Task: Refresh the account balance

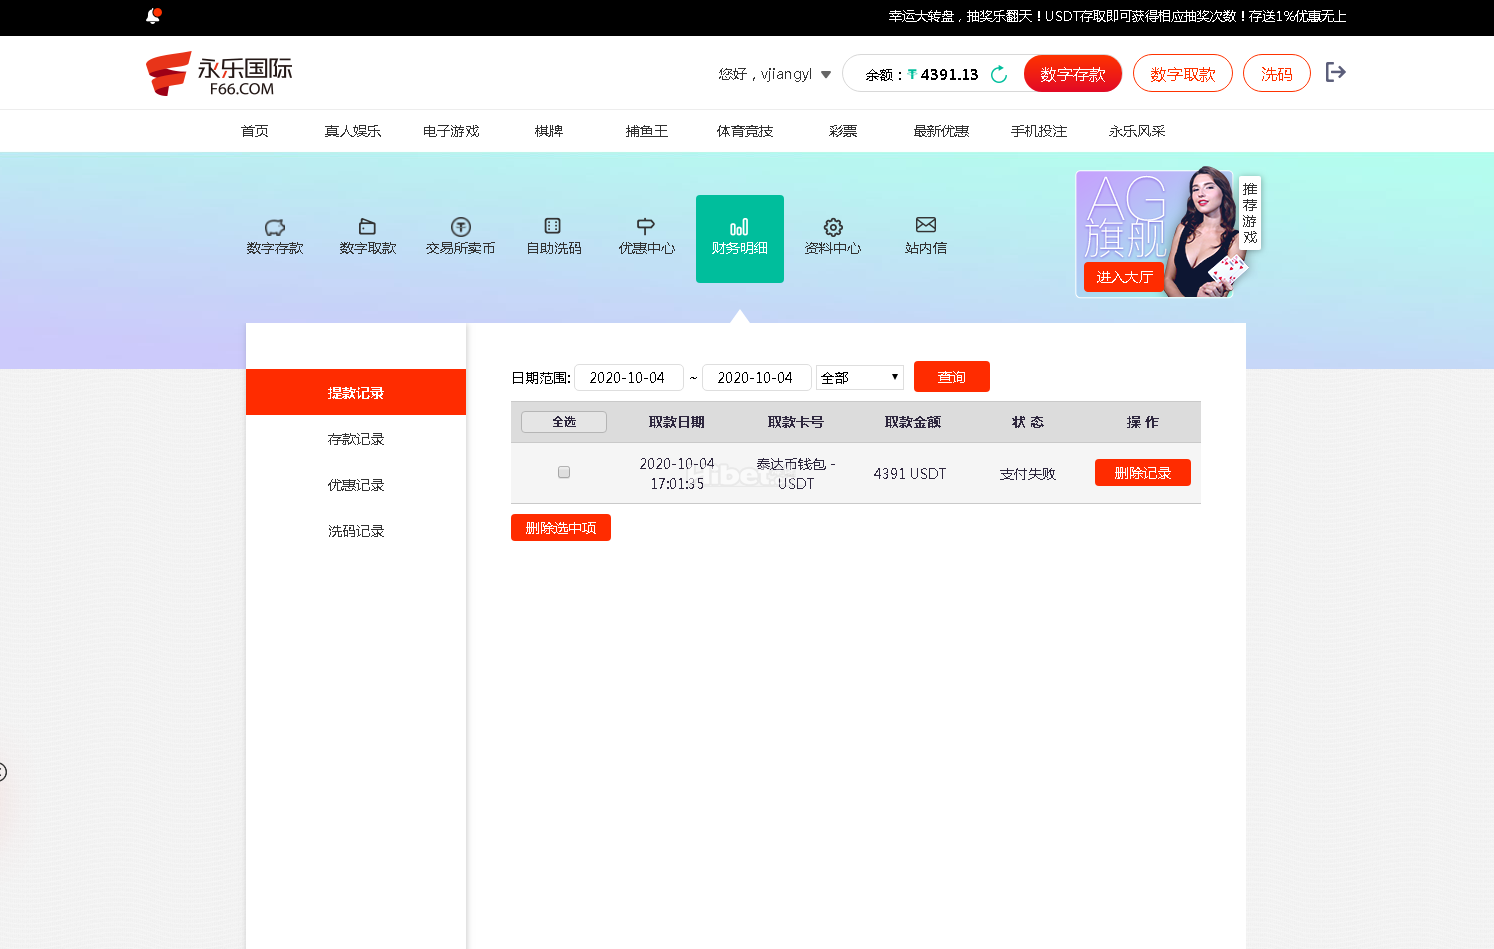Action: [998, 75]
